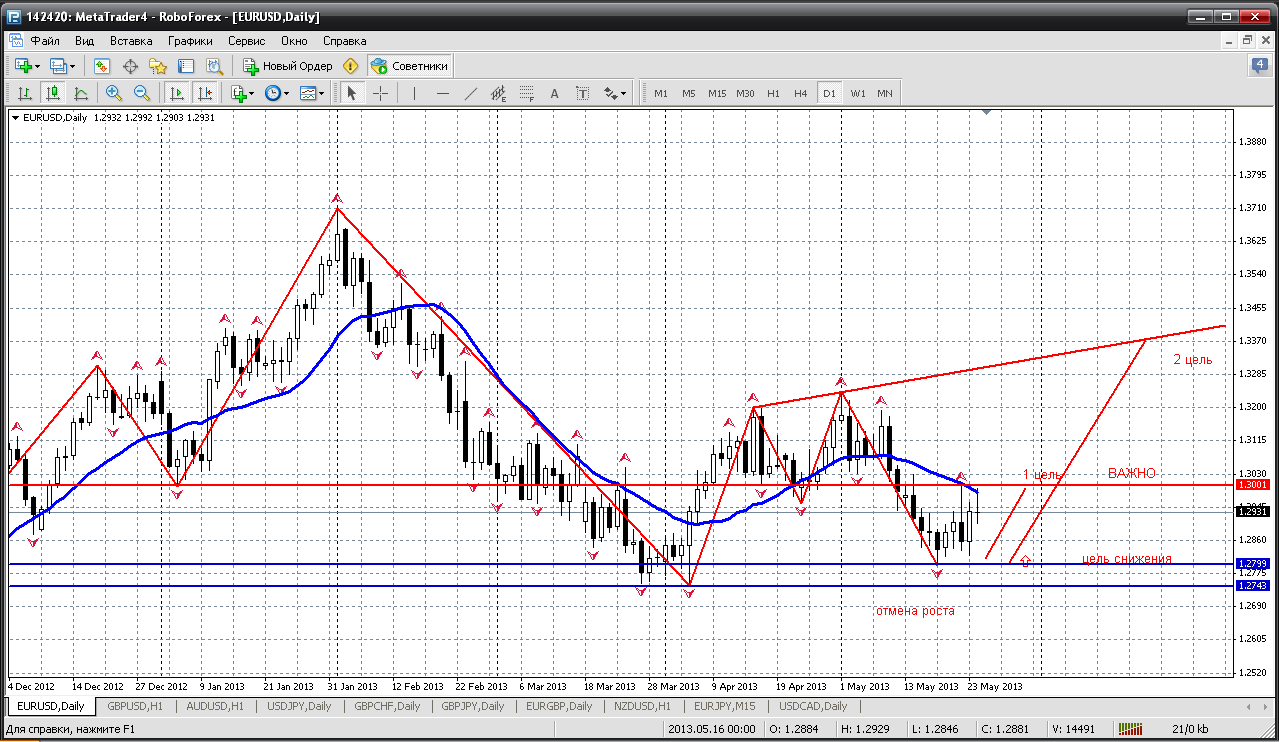The height and width of the screenshot is (742, 1279).
Task: Show the Terminal panel icon
Action: [186, 66]
